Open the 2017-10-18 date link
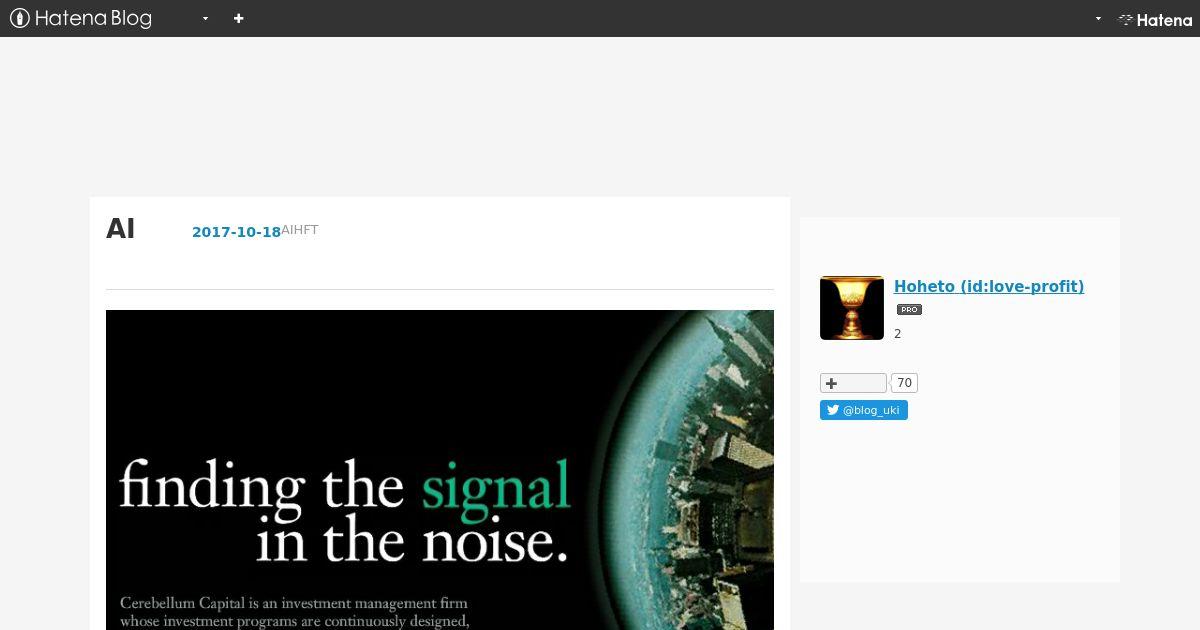The width and height of the screenshot is (1200, 630). pos(236,232)
